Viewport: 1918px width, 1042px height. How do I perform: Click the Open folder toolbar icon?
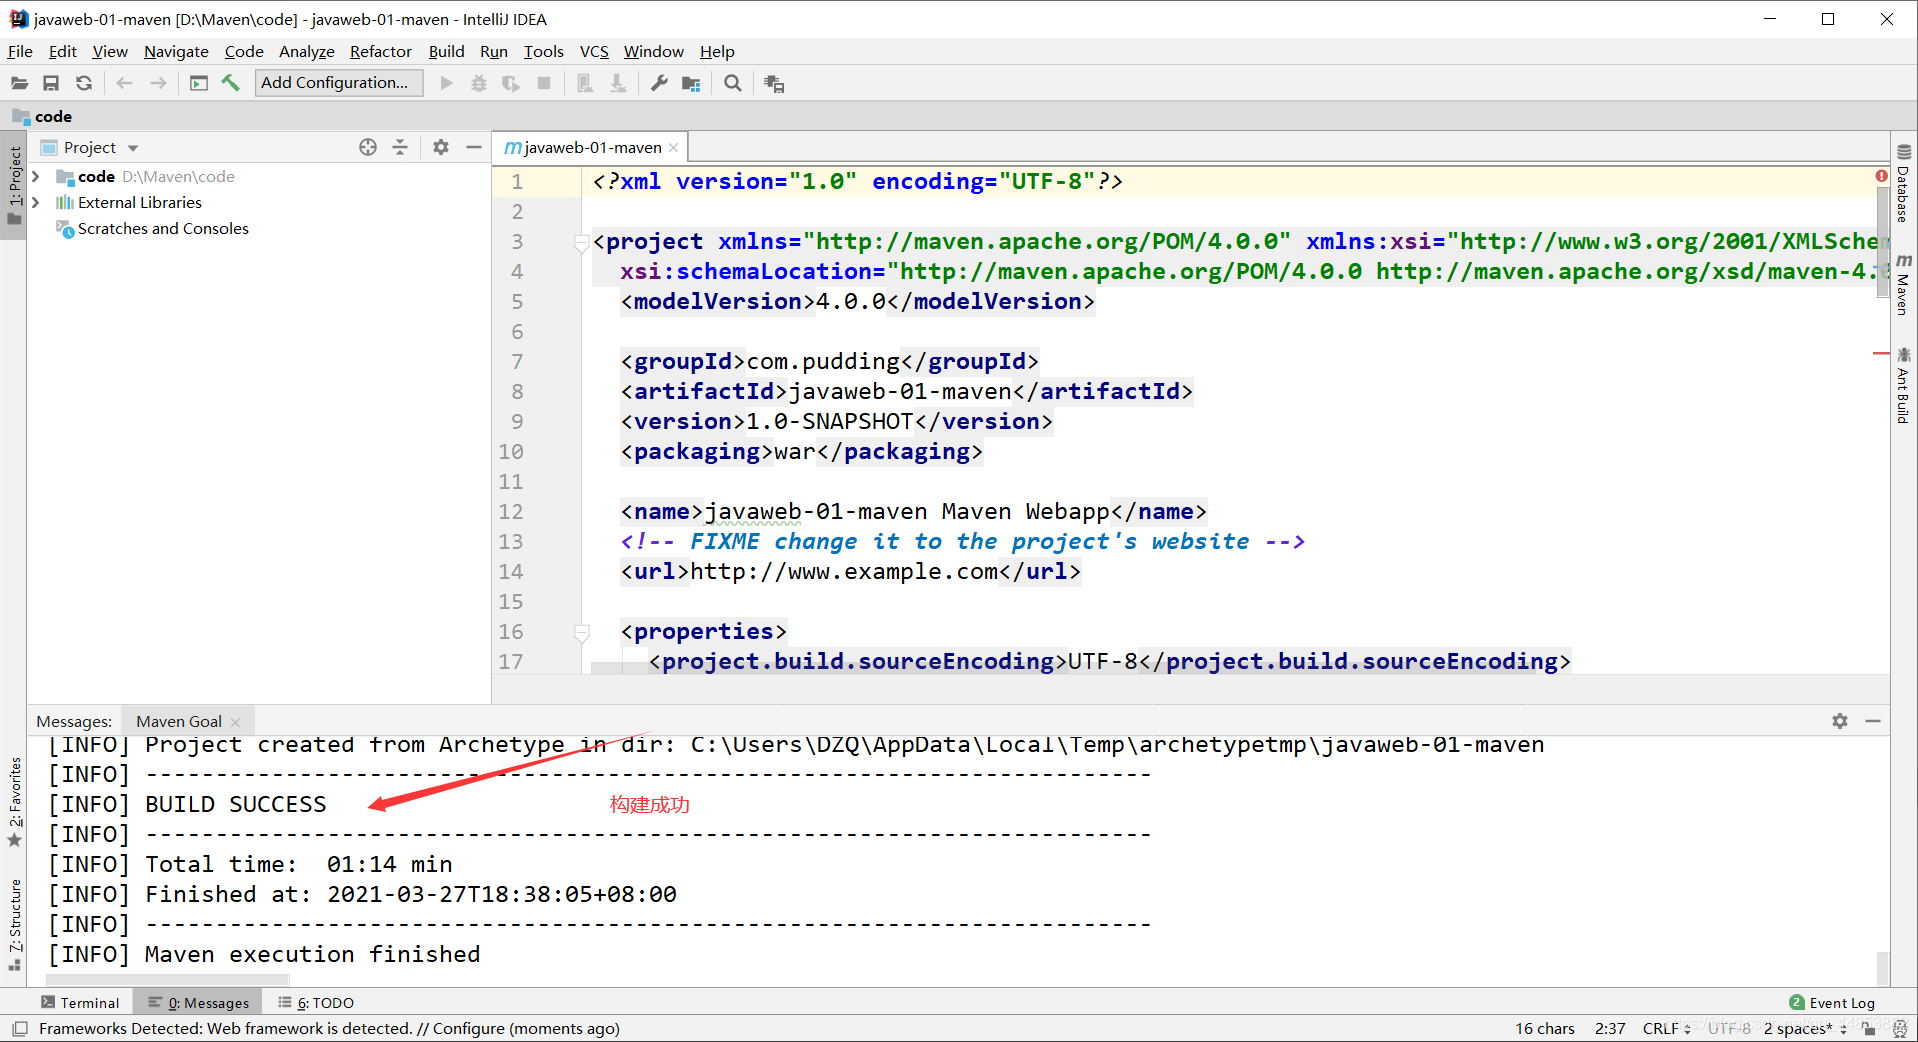(19, 83)
